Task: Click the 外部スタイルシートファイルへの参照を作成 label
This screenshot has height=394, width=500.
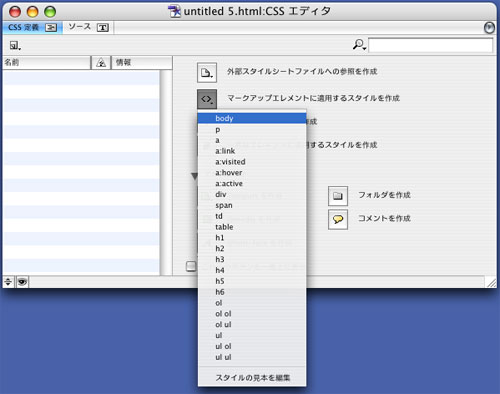Action: [302, 71]
